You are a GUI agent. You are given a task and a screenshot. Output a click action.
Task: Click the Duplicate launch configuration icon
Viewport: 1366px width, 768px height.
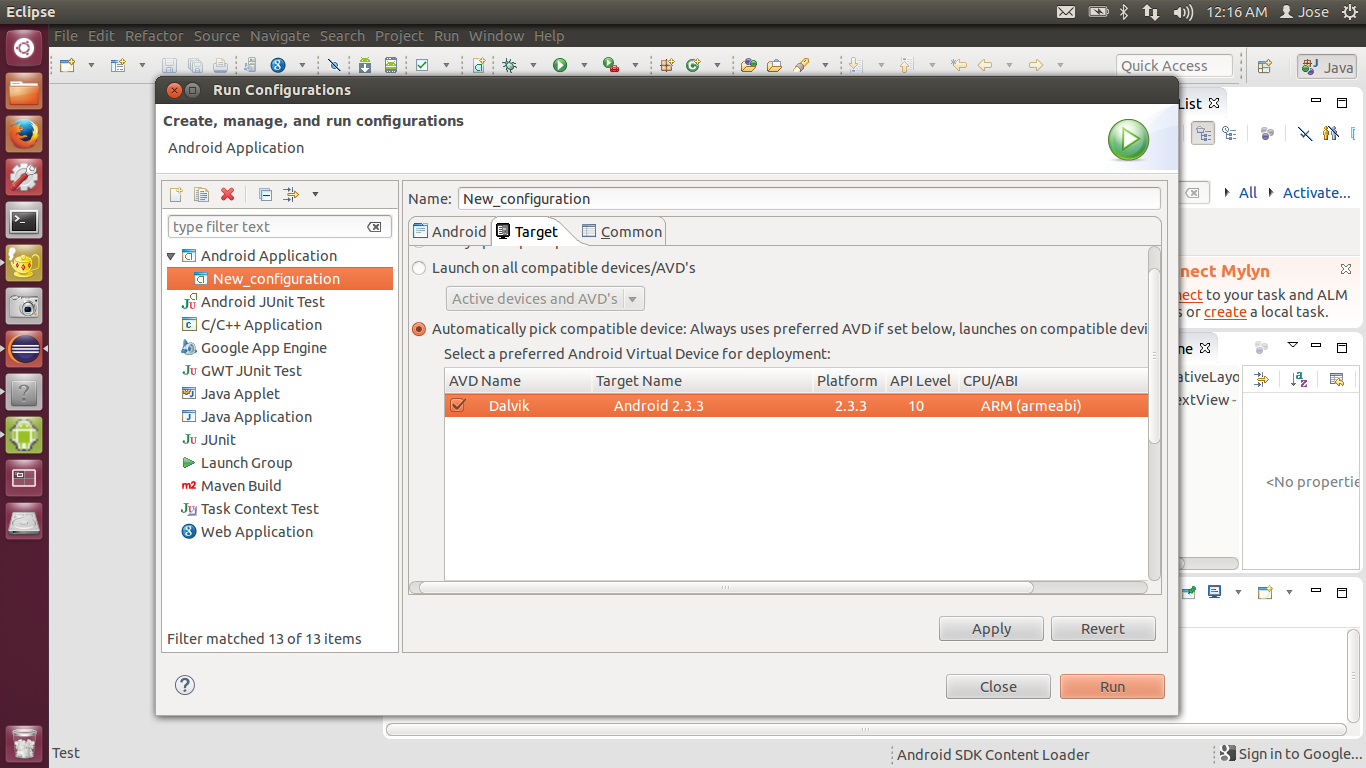click(201, 194)
